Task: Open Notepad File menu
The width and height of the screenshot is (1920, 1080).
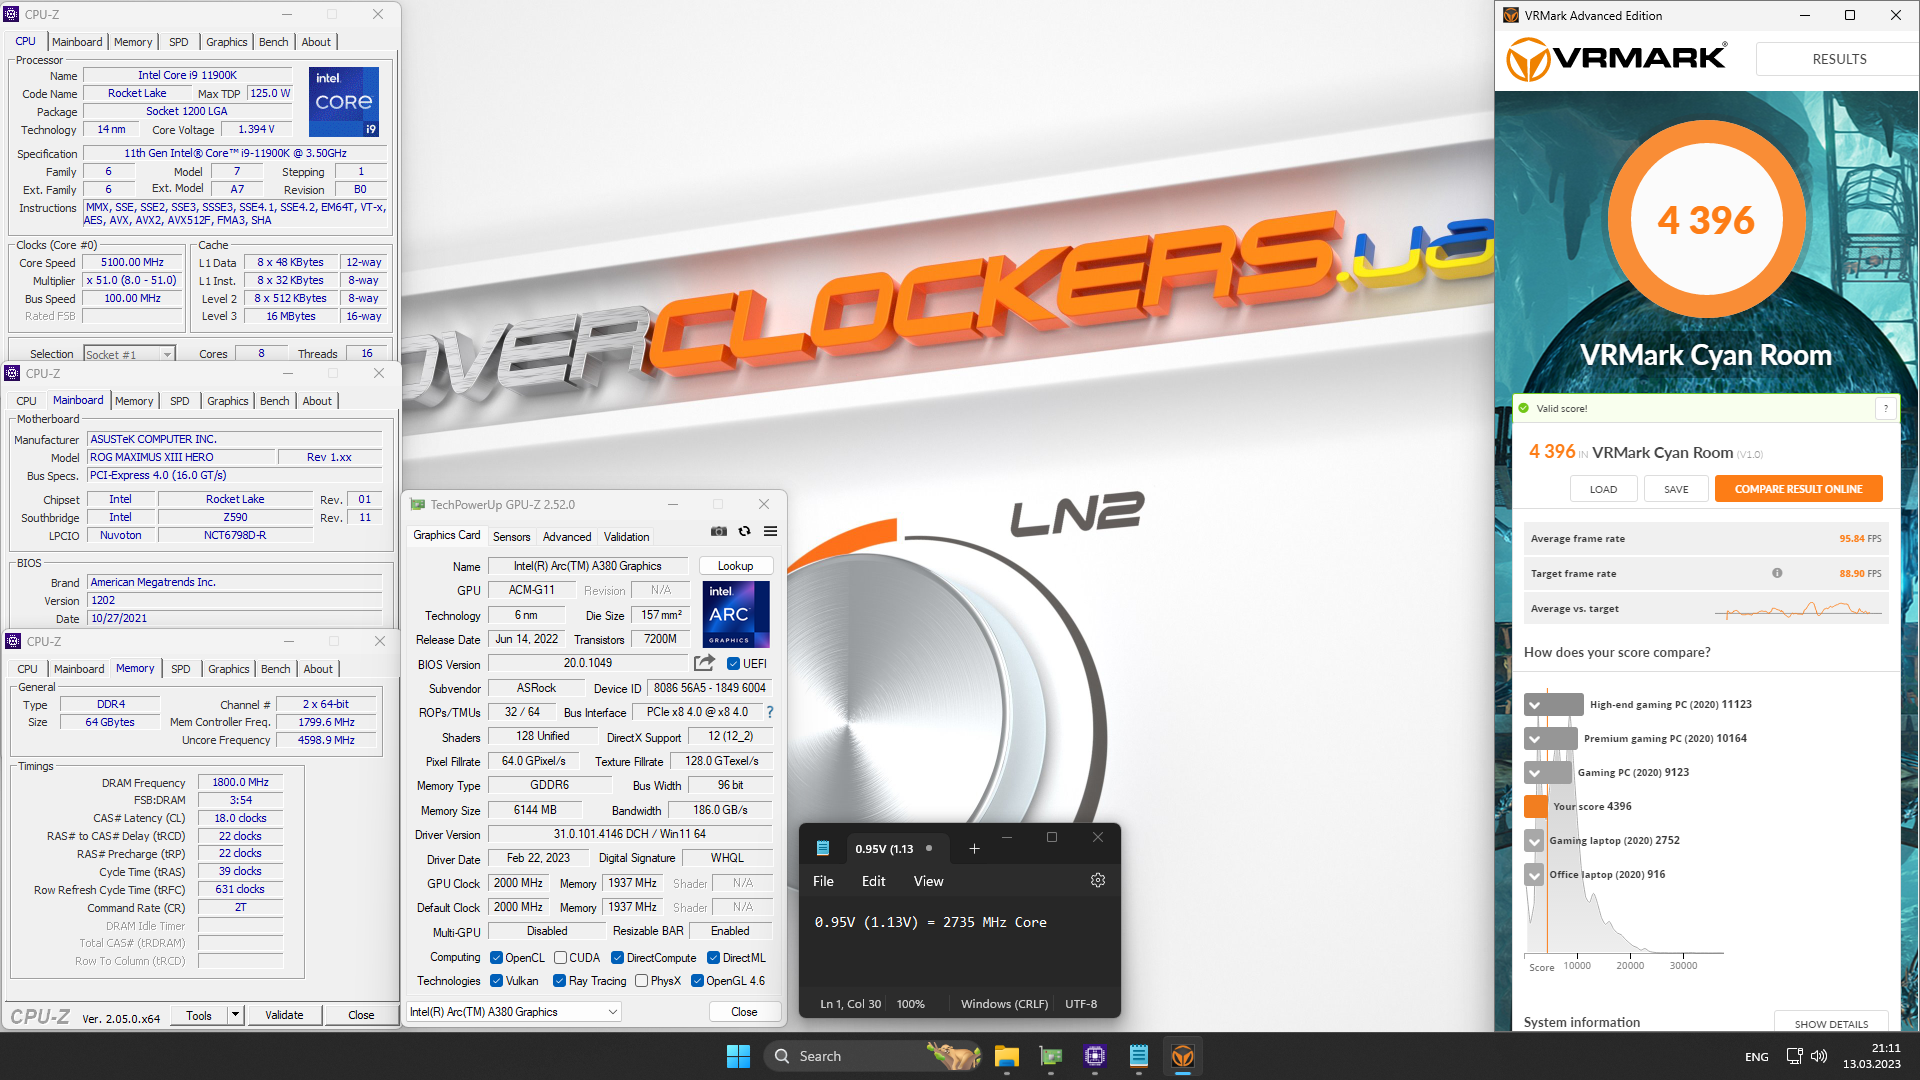Action: [823, 881]
